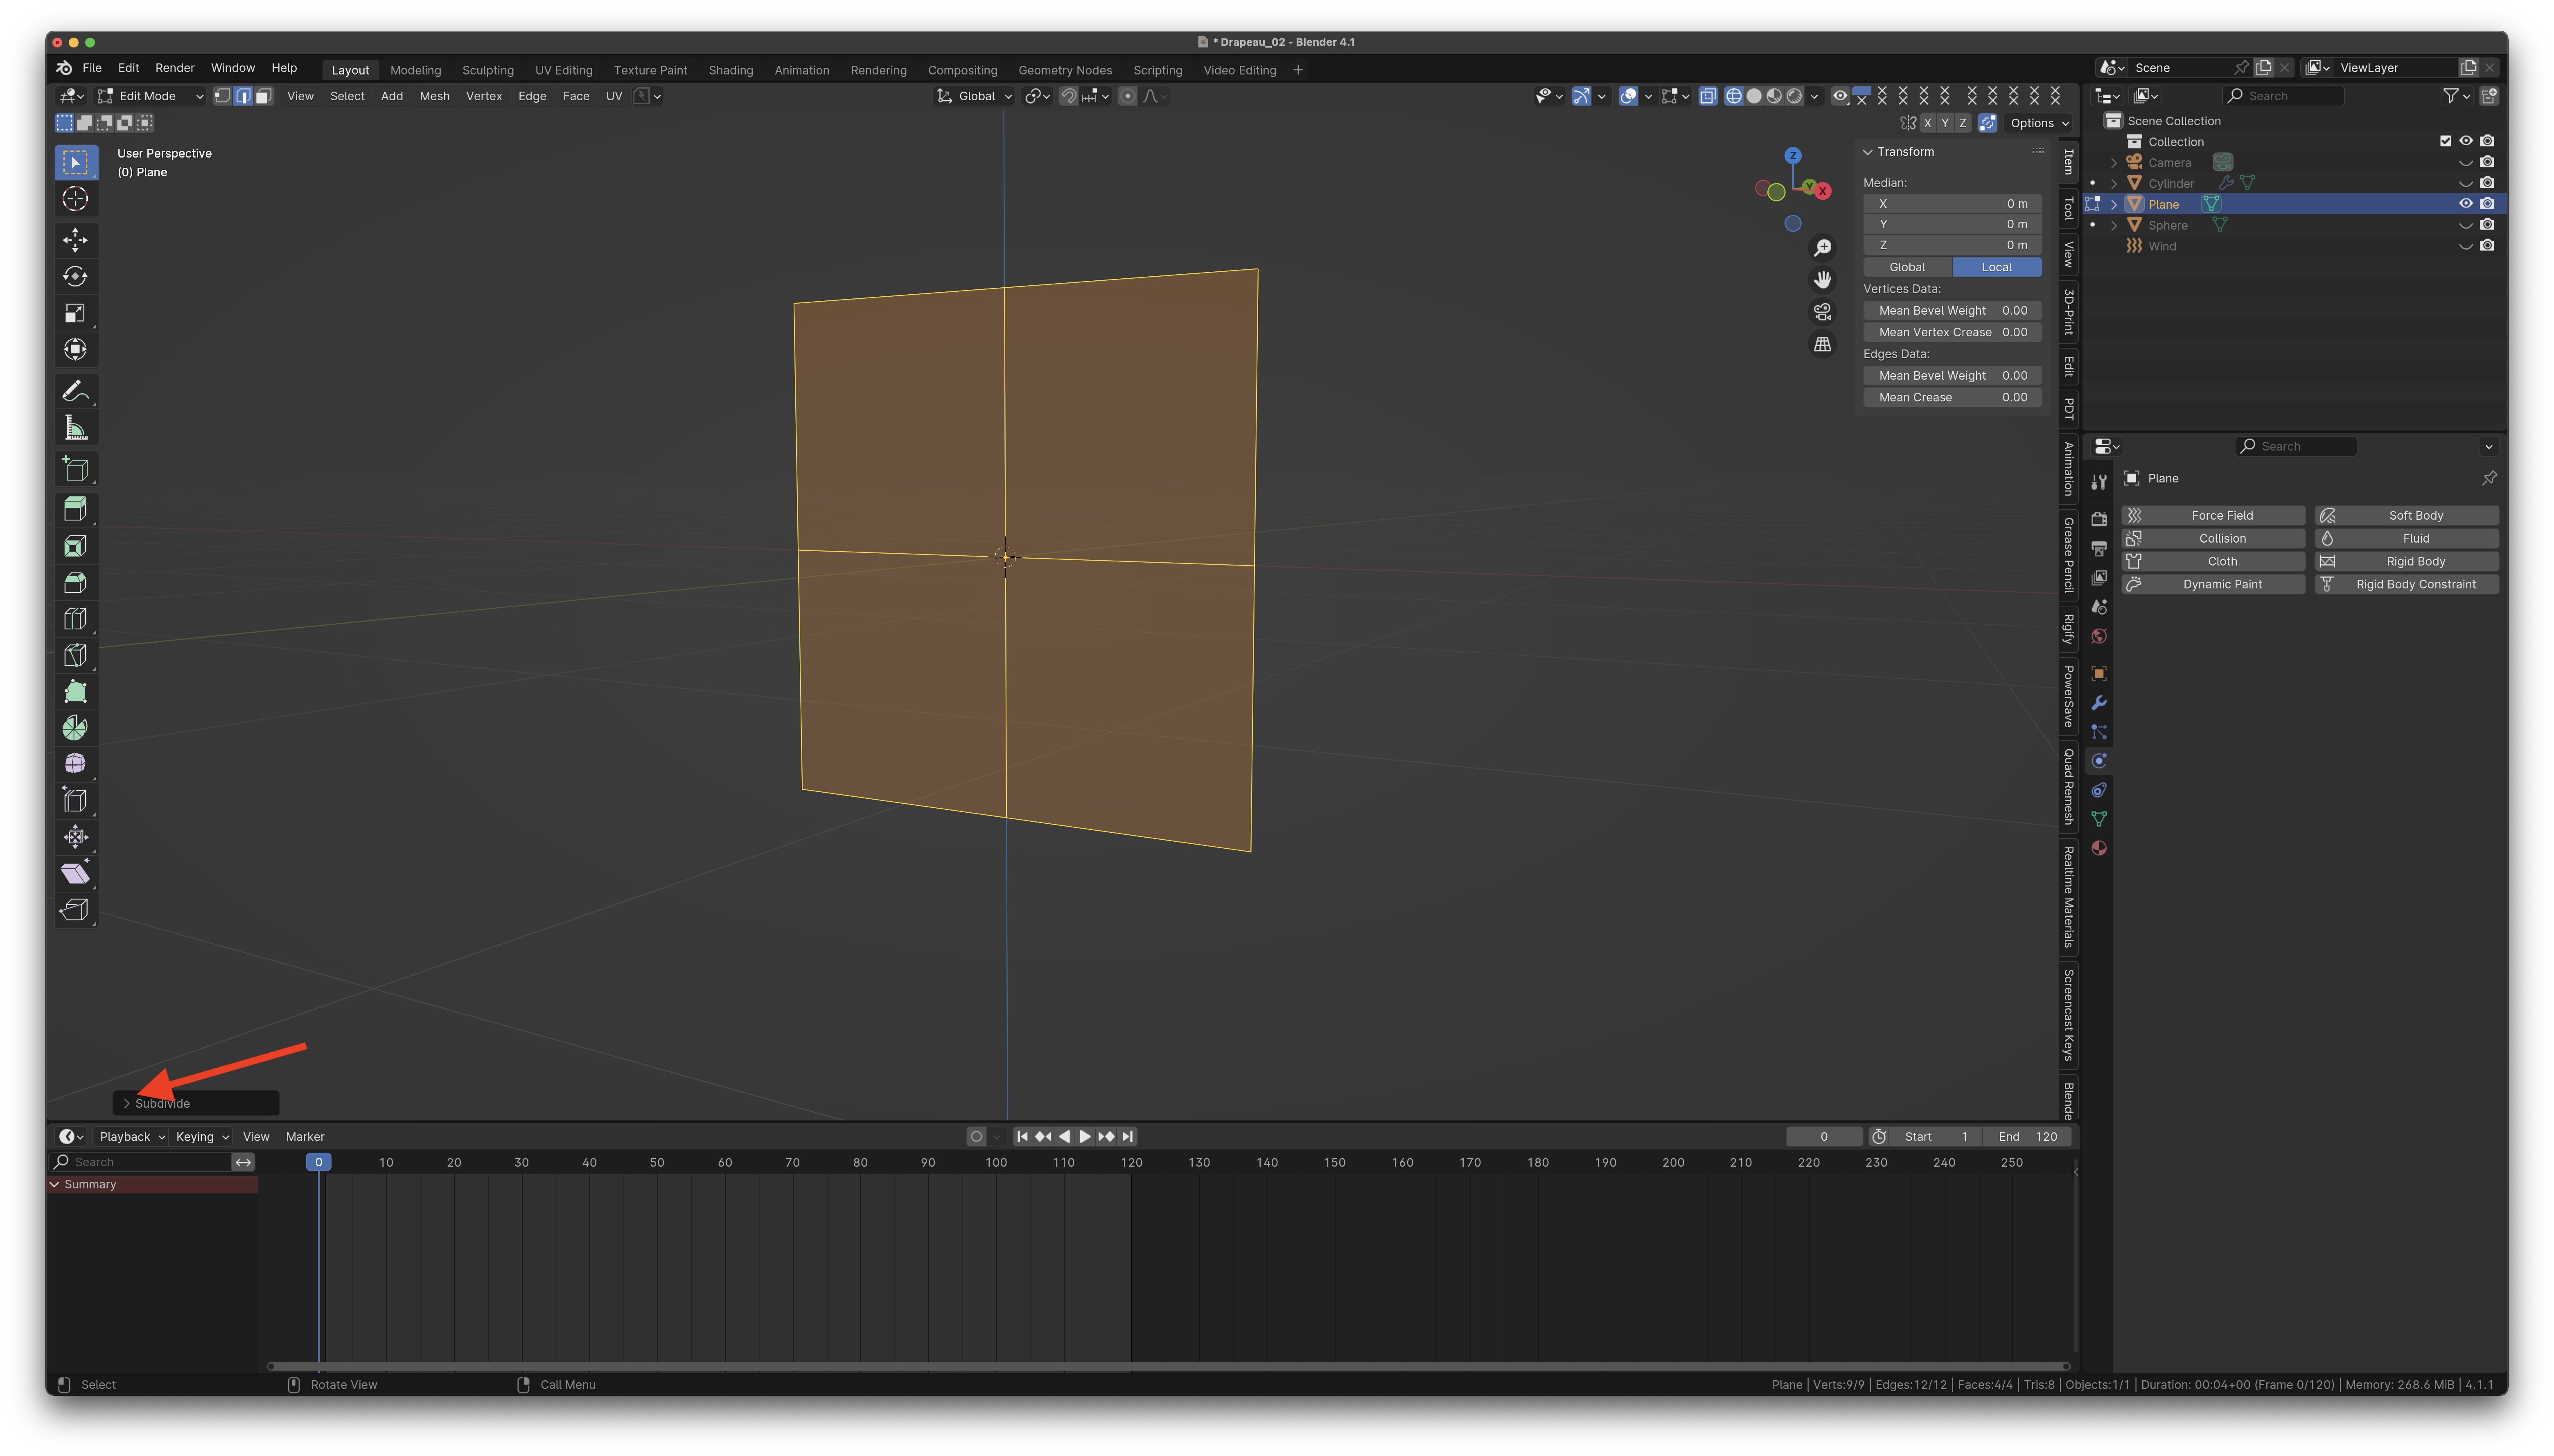Switch to the Sculpting workspace tab
This screenshot has height=1456, width=2554.
tap(488, 70)
